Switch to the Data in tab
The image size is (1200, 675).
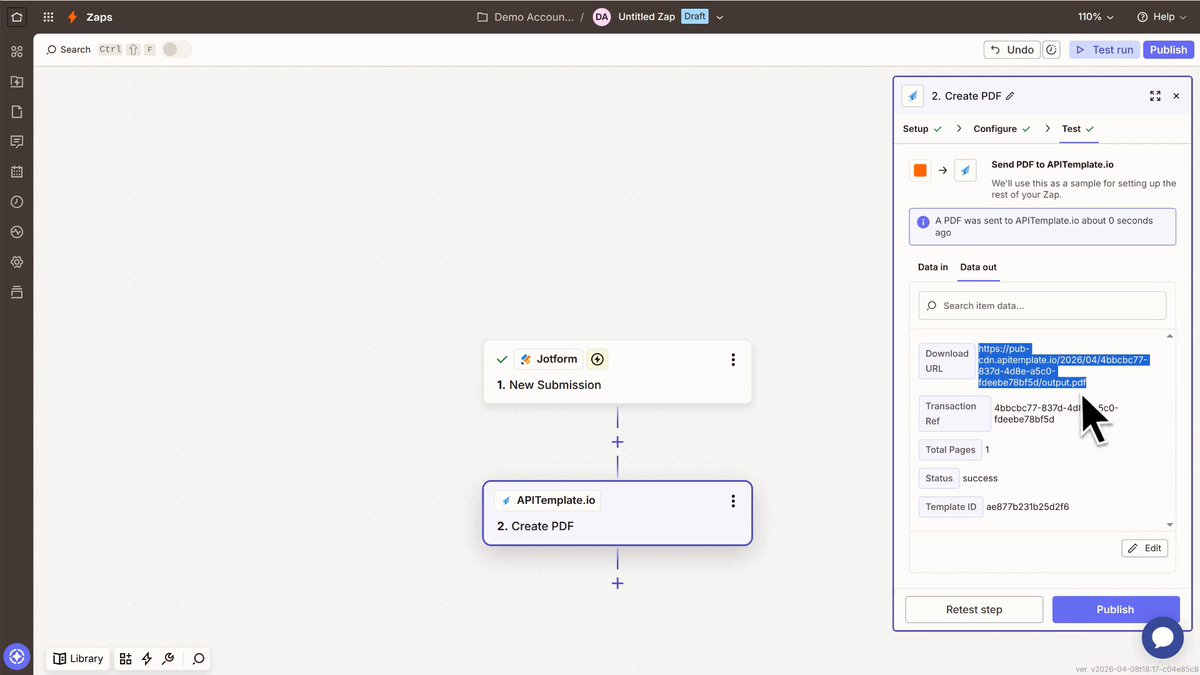(932, 267)
